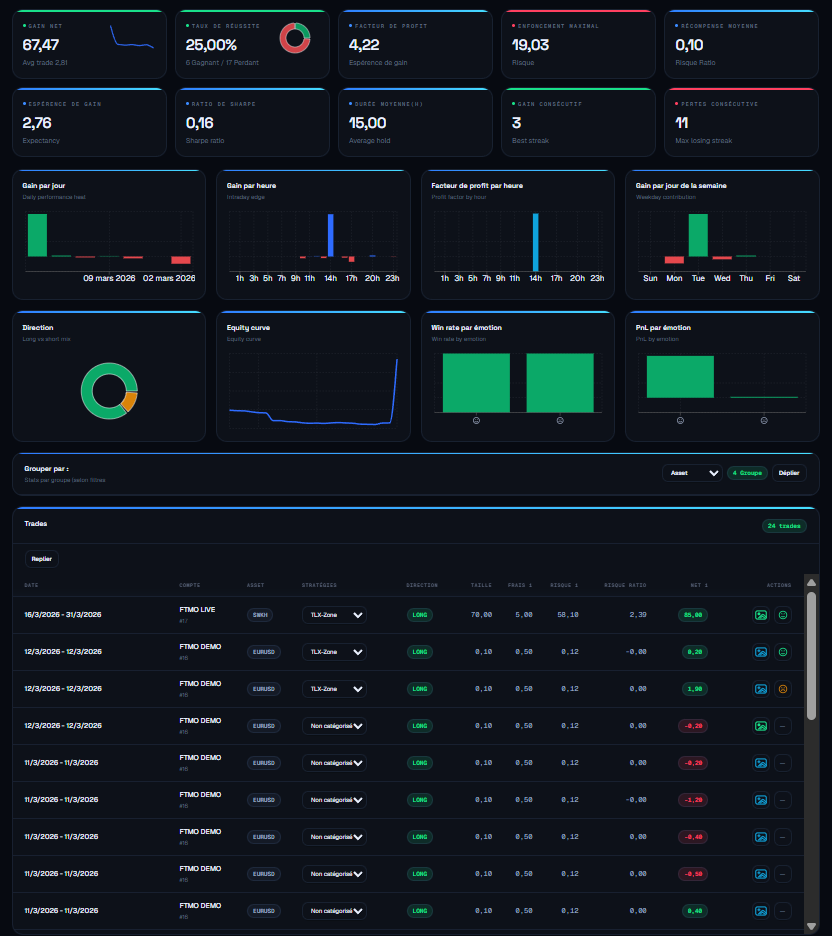Image resolution: width=832 pixels, height=936 pixels.
Task: Open image icon for the 1,90 net trade
Action: pyautogui.click(x=760, y=689)
